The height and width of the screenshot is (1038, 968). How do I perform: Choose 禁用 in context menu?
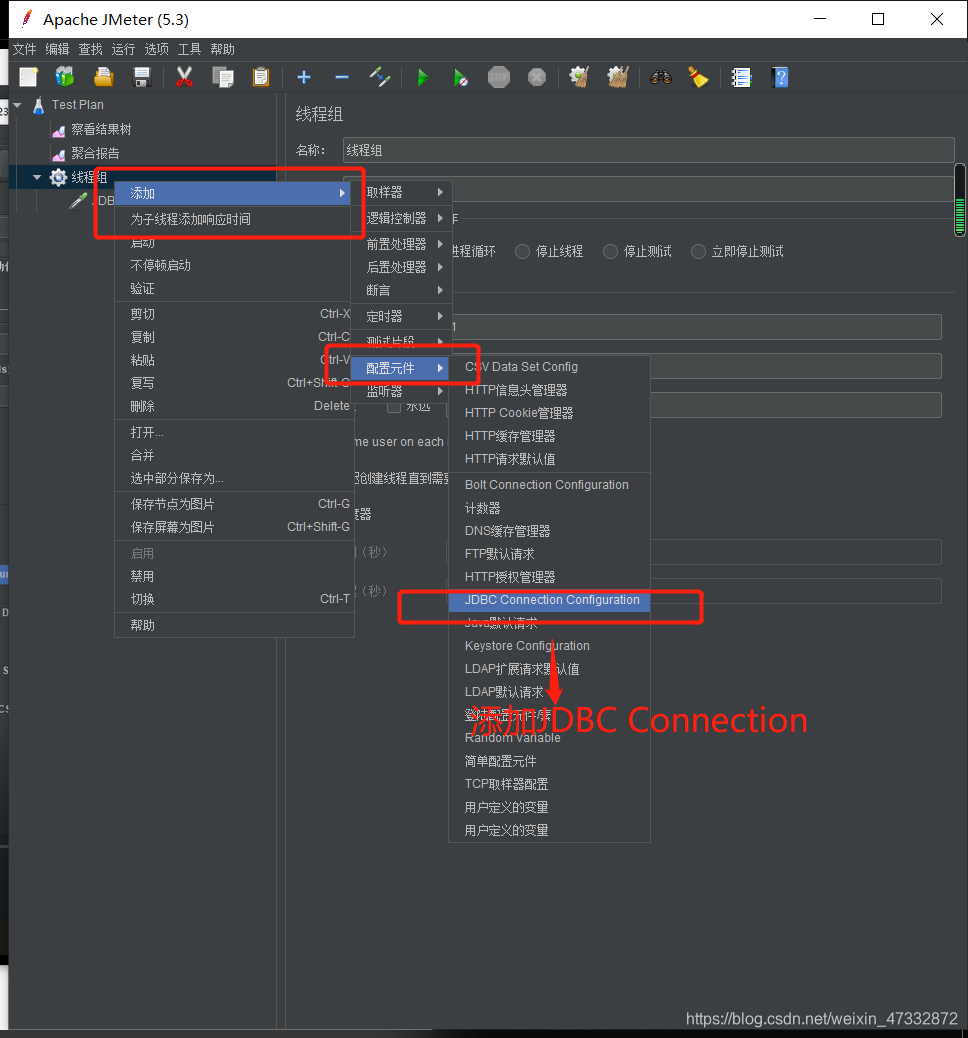pyautogui.click(x=234, y=577)
